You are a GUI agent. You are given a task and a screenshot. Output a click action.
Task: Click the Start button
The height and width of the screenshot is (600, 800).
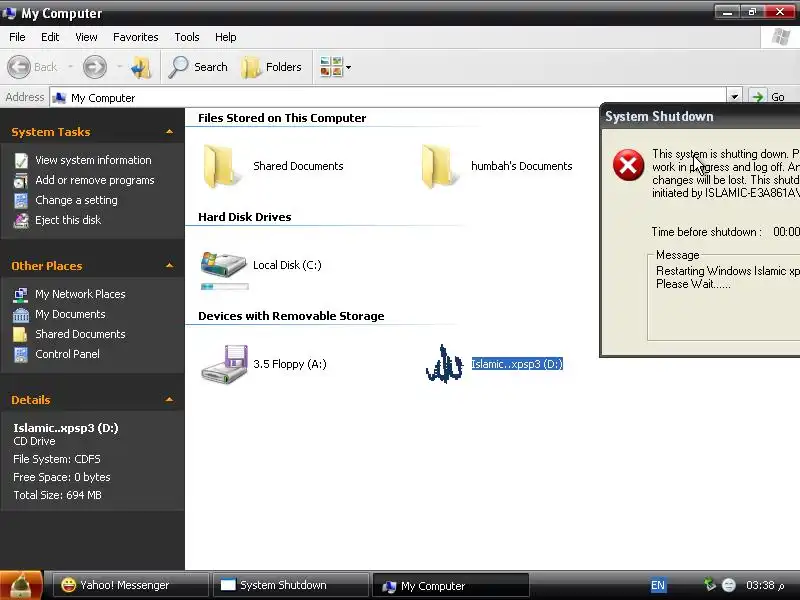pyautogui.click(x=21, y=585)
